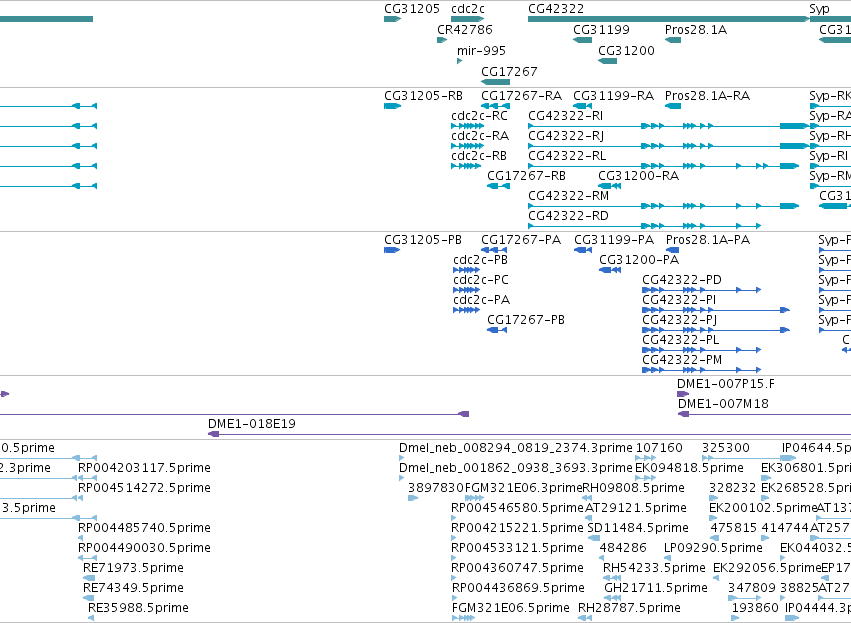Select EST RE71973.5prime
Viewport: 851px width, 623px height.
click(133, 568)
